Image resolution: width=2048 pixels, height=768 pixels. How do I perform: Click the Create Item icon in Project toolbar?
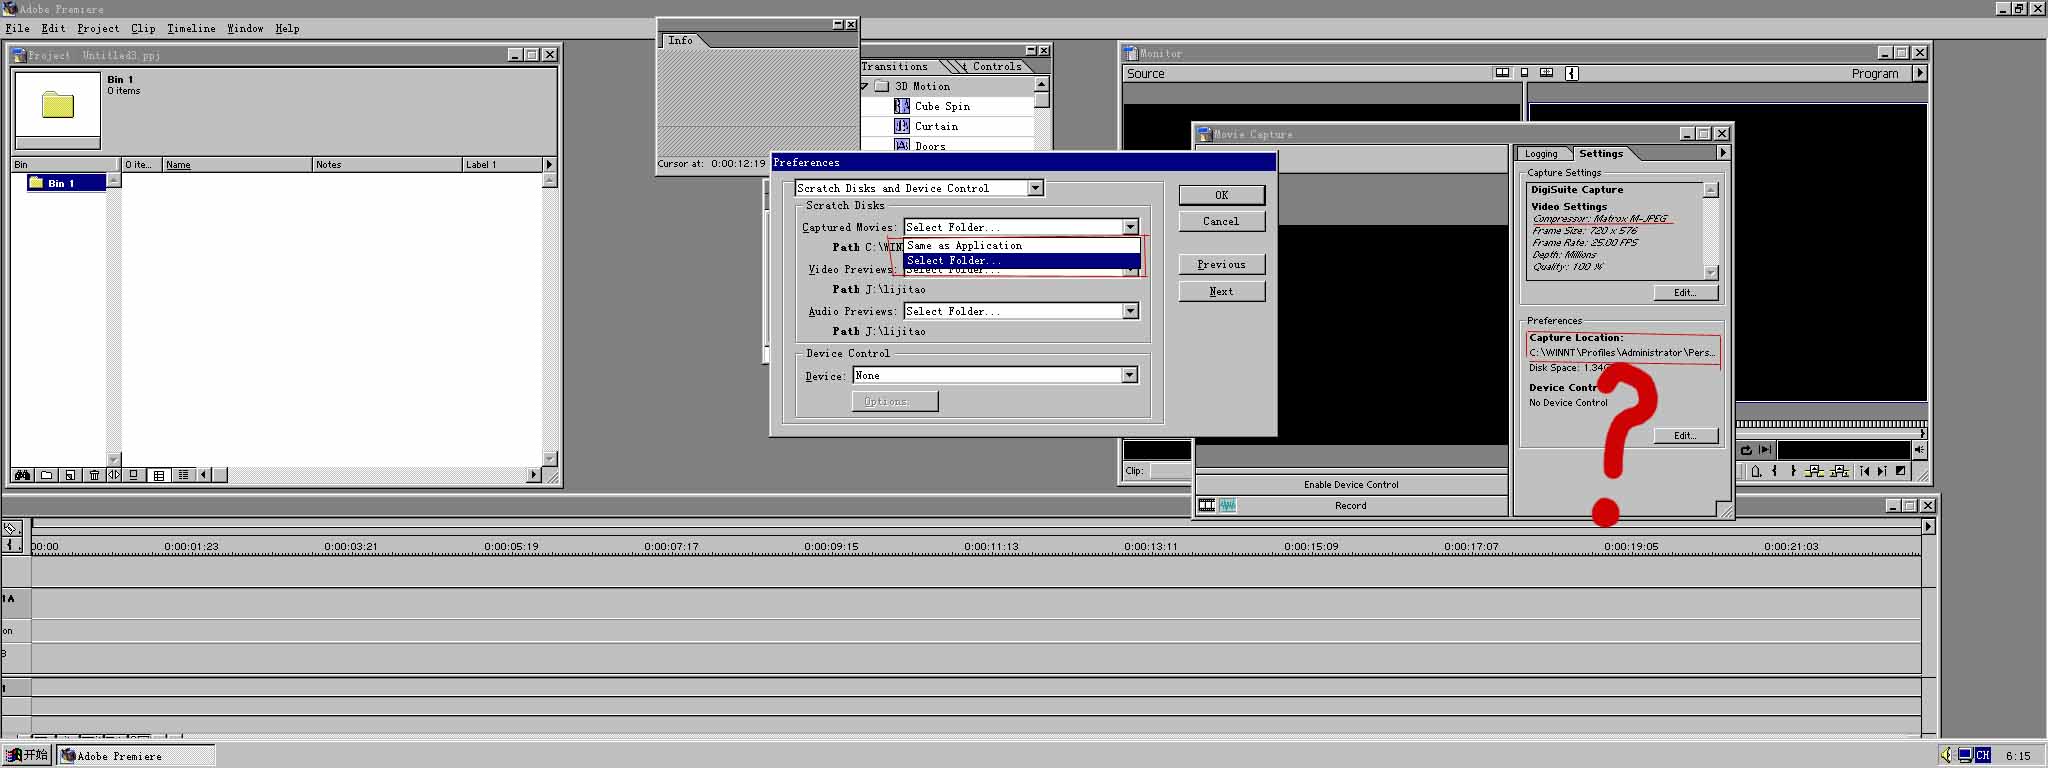[70, 475]
